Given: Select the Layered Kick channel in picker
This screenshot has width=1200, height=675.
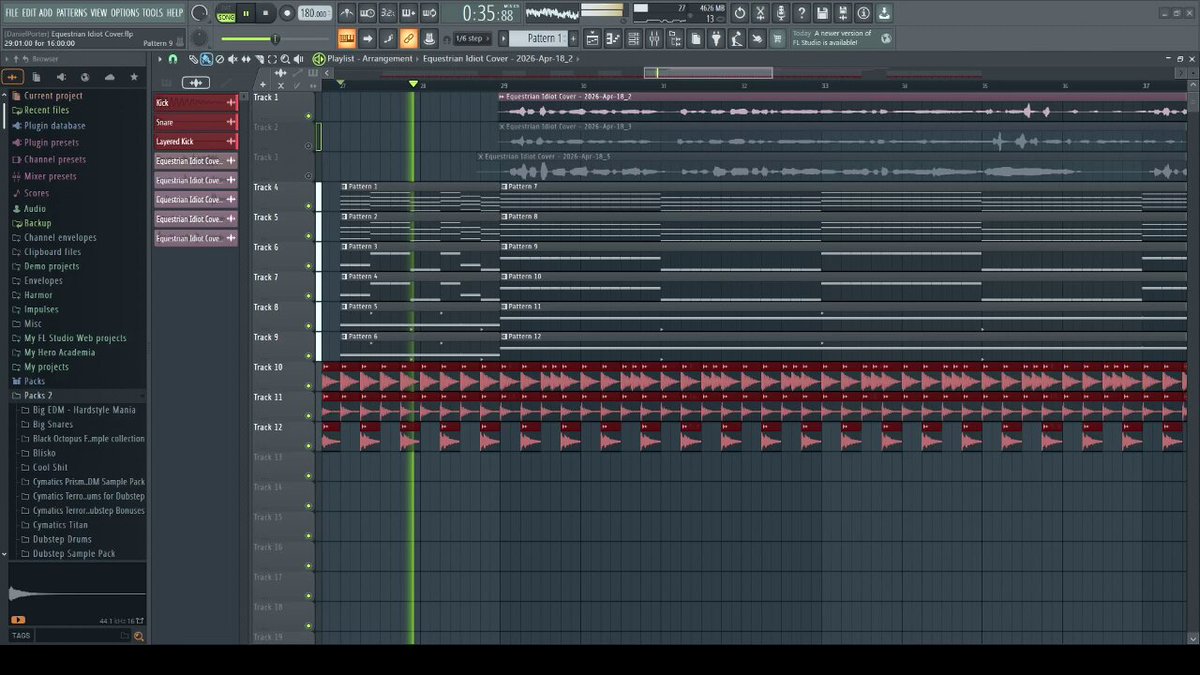Looking at the screenshot, I should pos(196,142).
